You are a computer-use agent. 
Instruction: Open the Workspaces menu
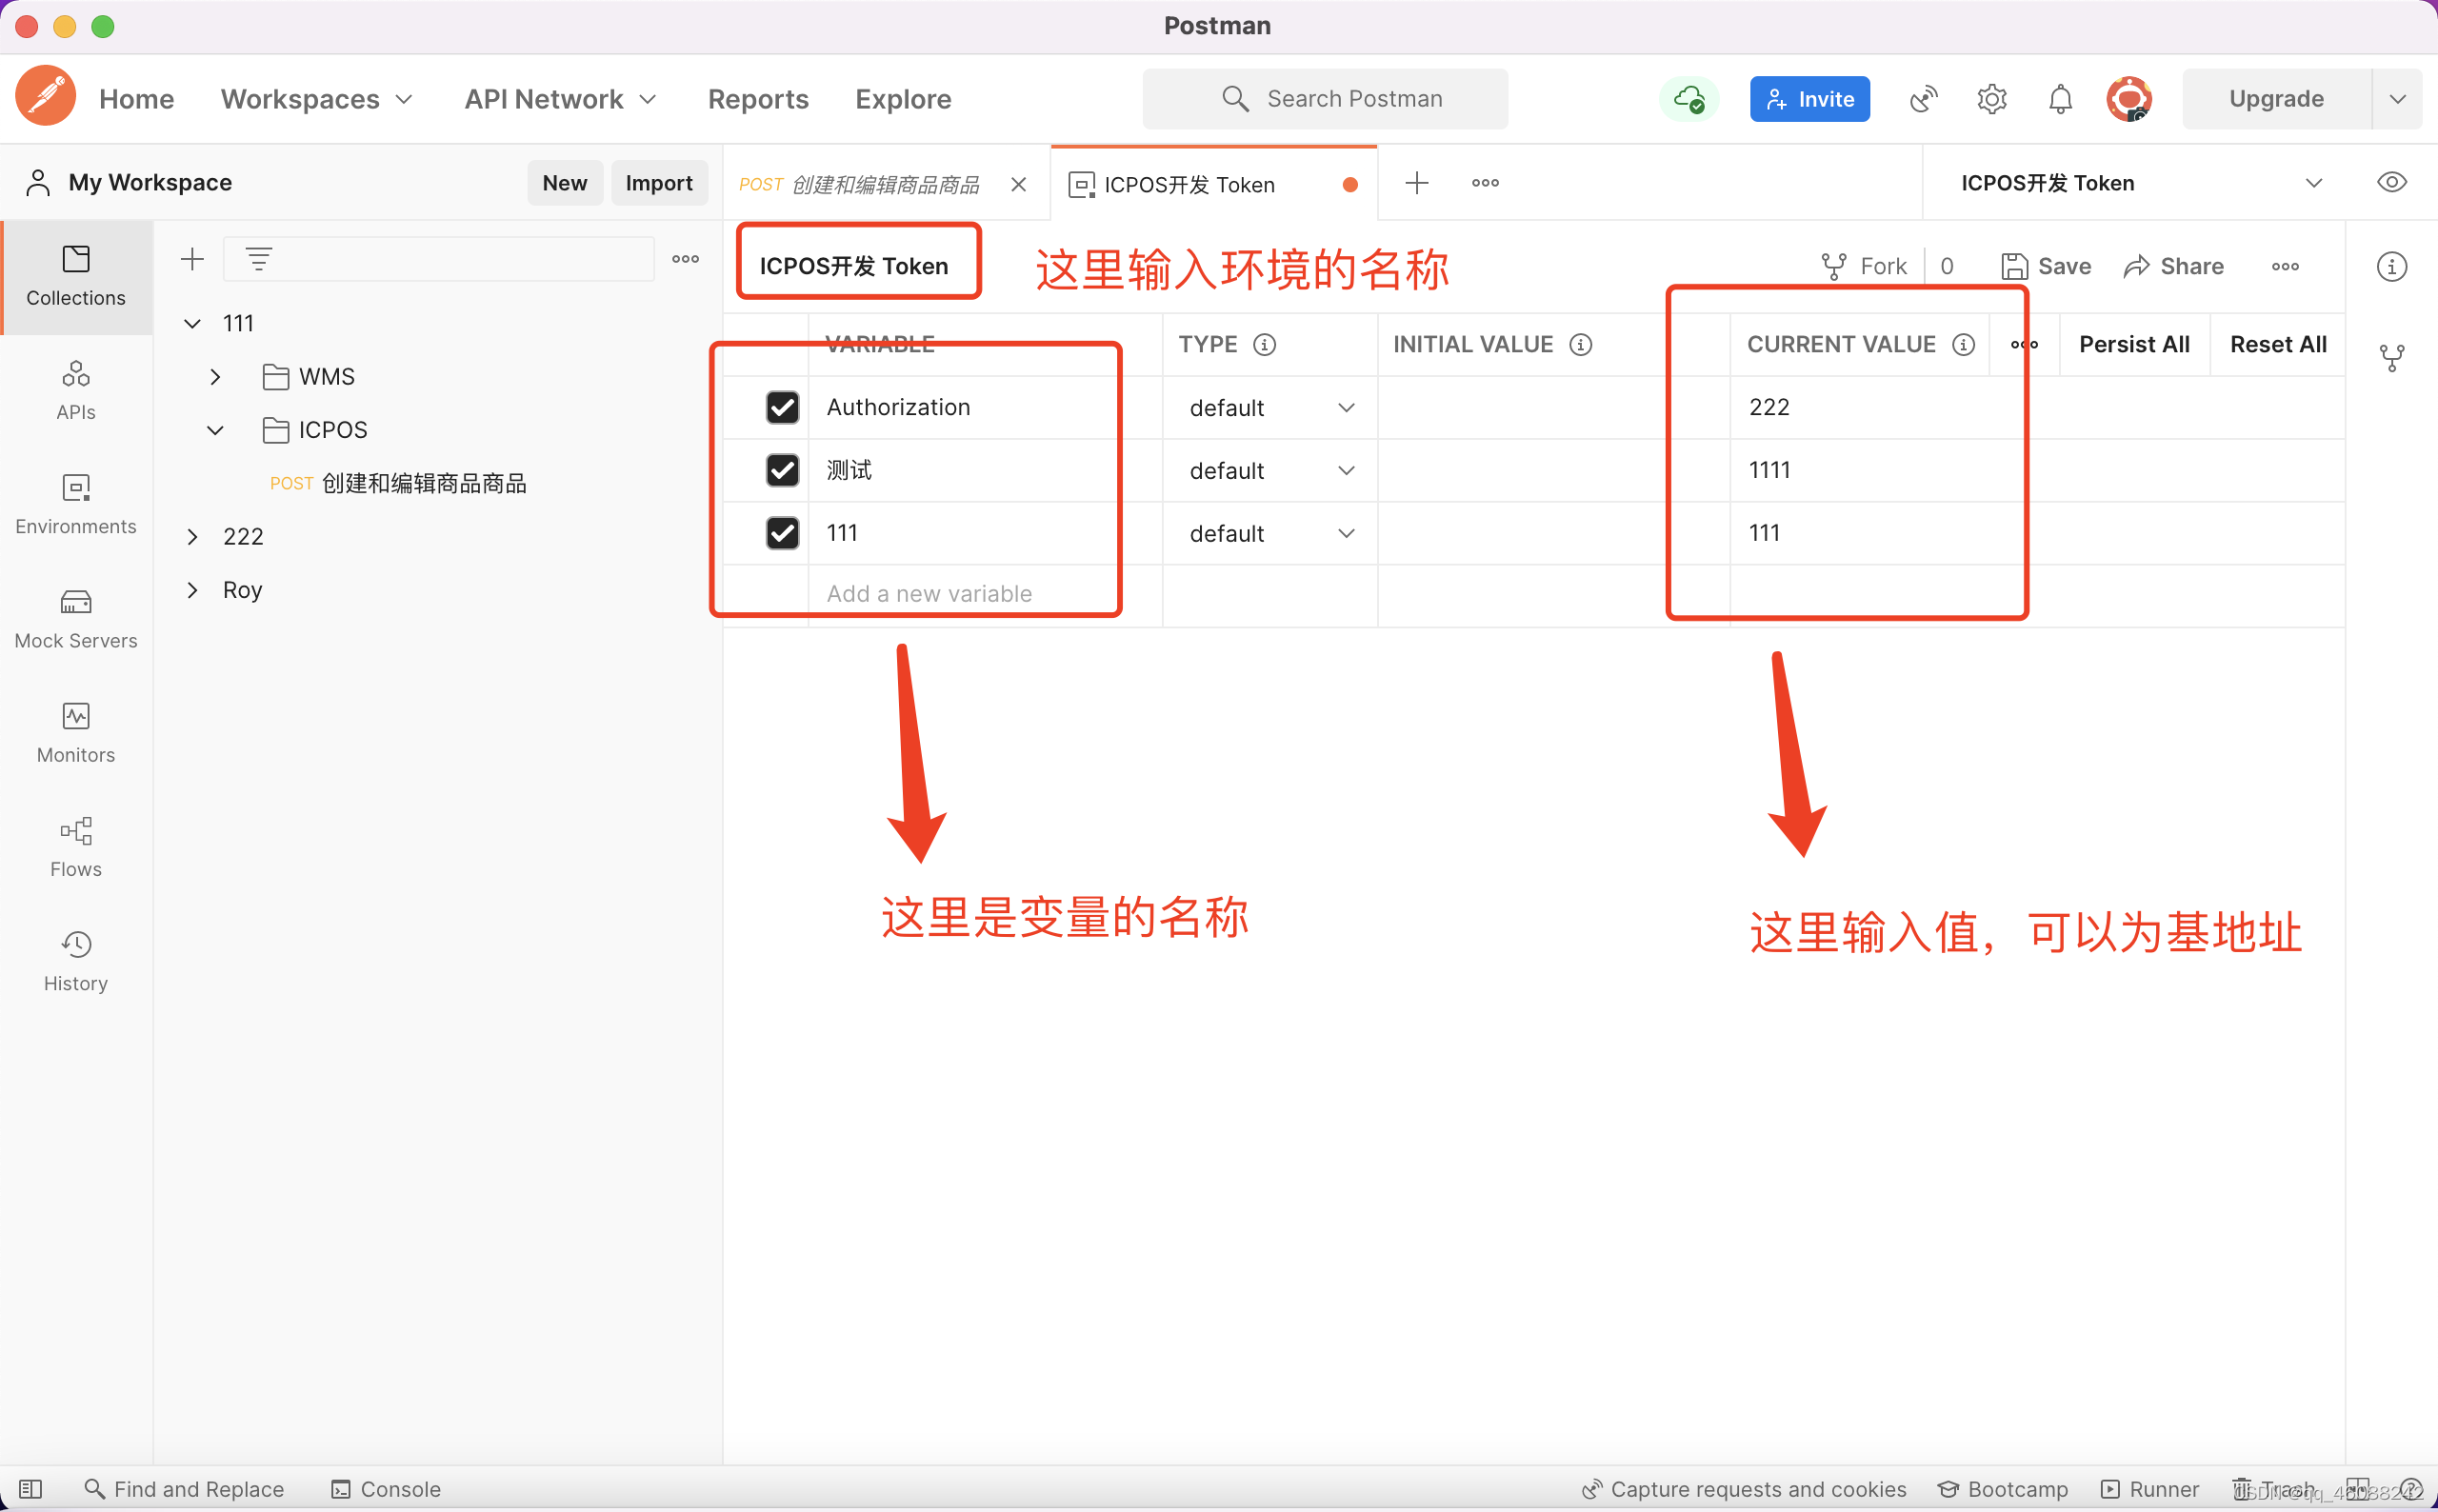tap(316, 99)
